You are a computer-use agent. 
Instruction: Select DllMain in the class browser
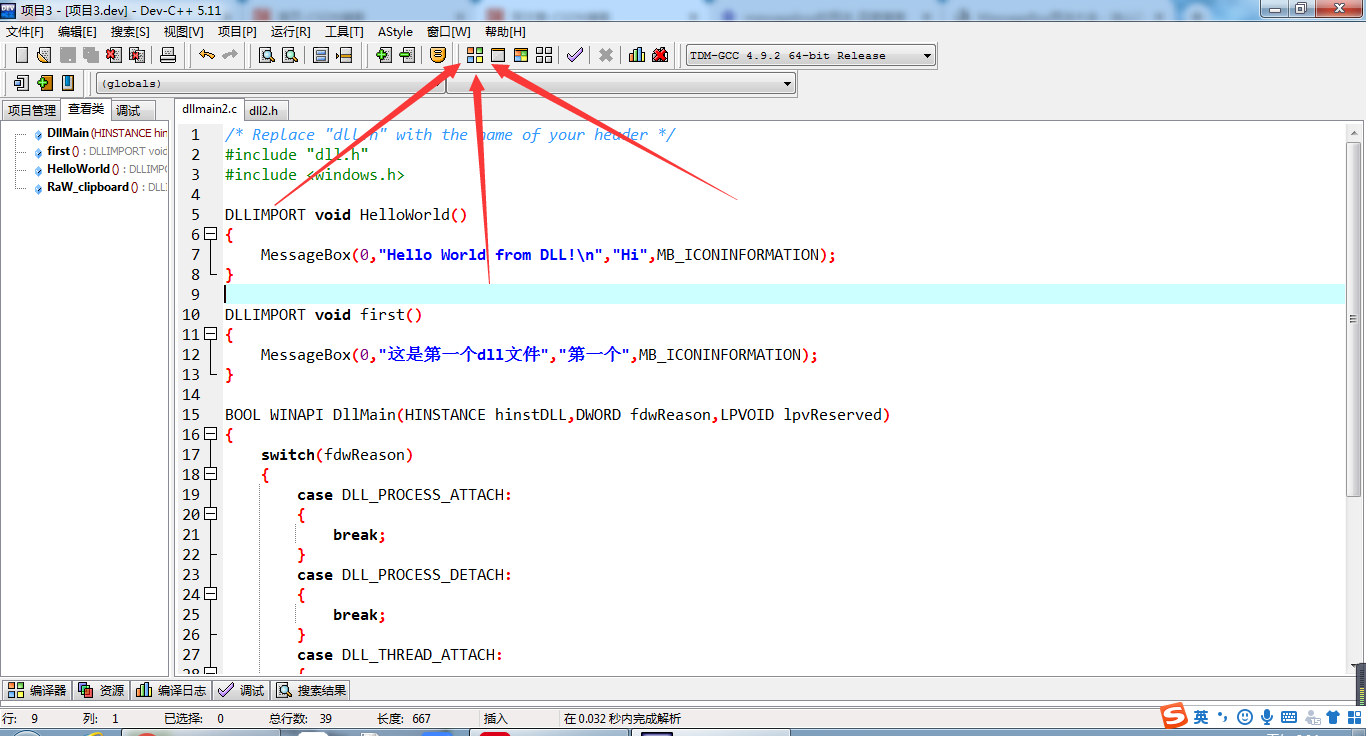68,133
